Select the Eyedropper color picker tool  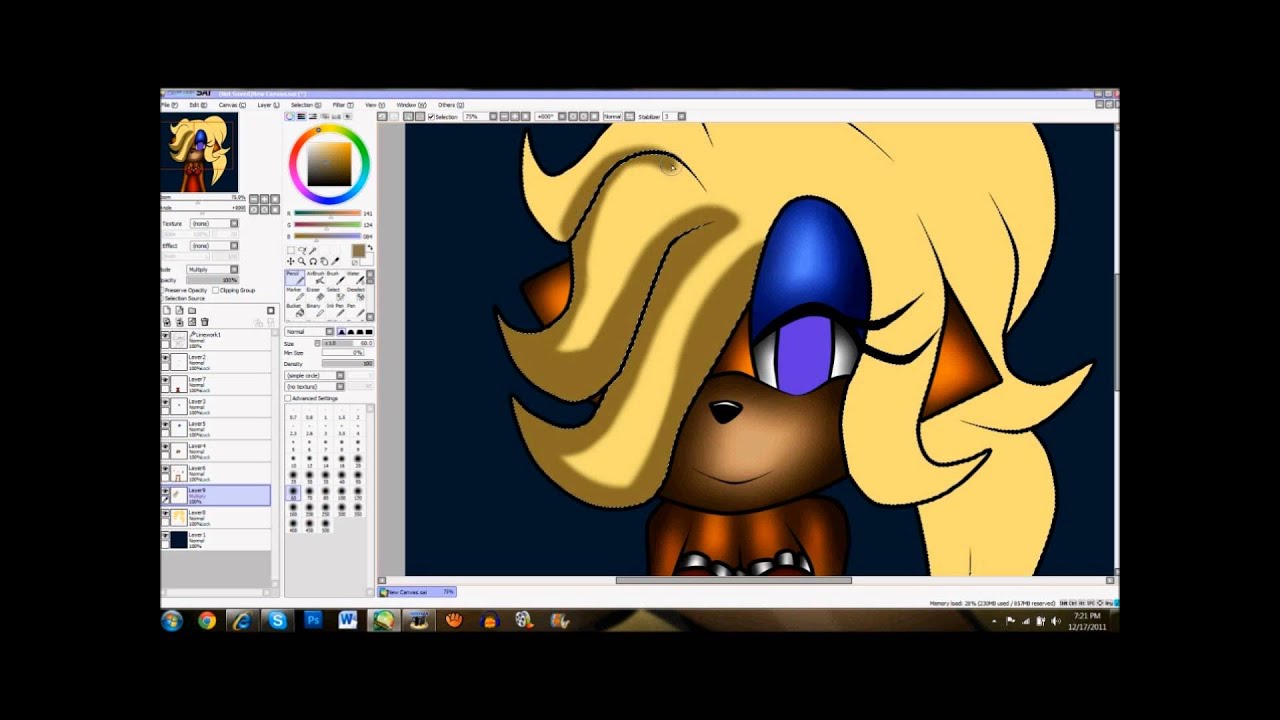click(335, 261)
